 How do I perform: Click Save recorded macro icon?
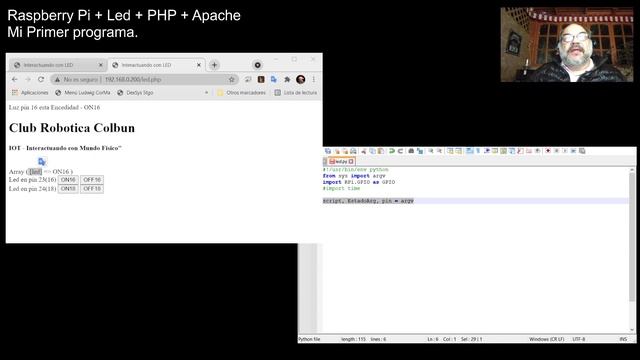(x=582, y=151)
